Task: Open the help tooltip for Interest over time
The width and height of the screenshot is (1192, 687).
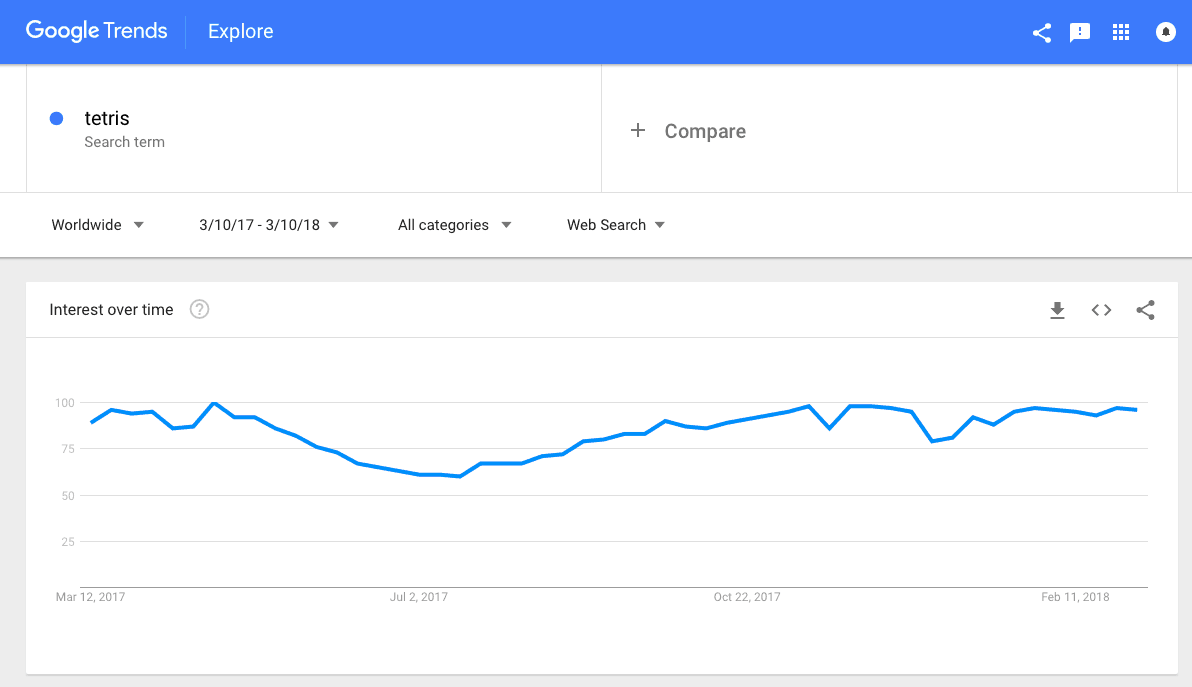Action: pyautogui.click(x=199, y=309)
